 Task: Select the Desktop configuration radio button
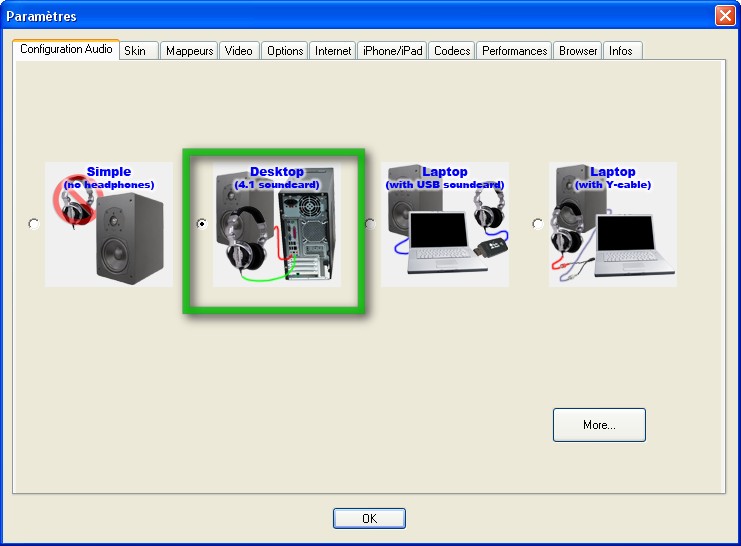click(202, 224)
